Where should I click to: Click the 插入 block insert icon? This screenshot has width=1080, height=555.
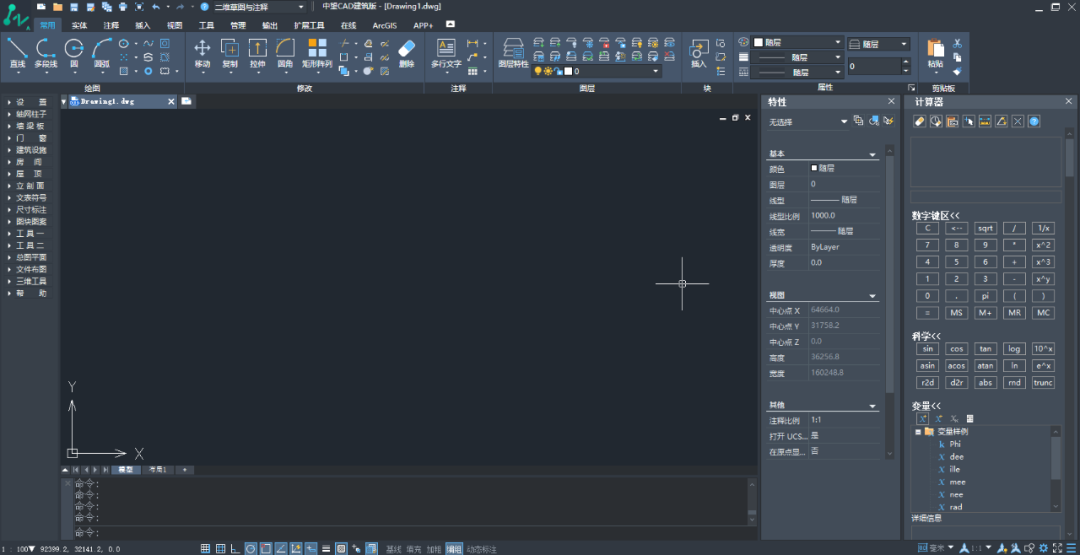coord(698,52)
